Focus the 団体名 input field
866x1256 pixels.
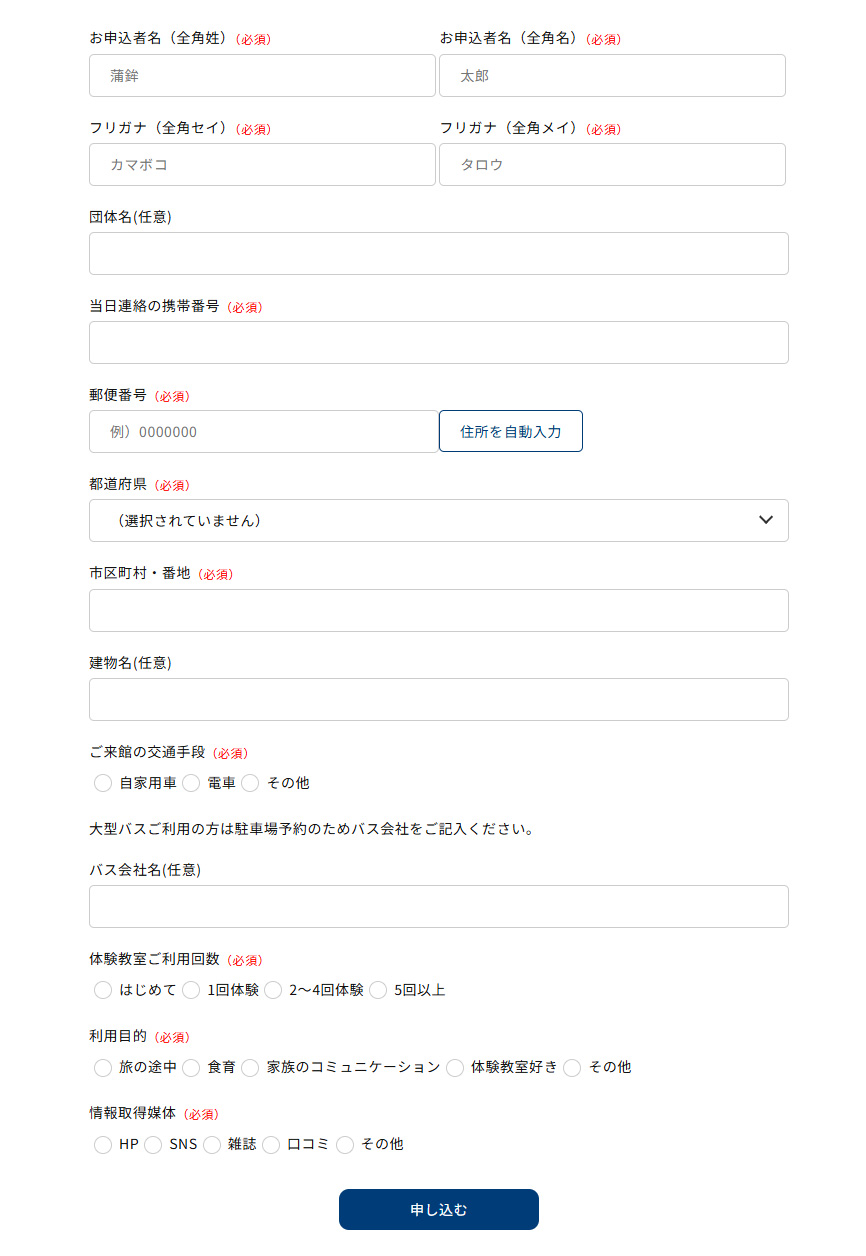[439, 253]
